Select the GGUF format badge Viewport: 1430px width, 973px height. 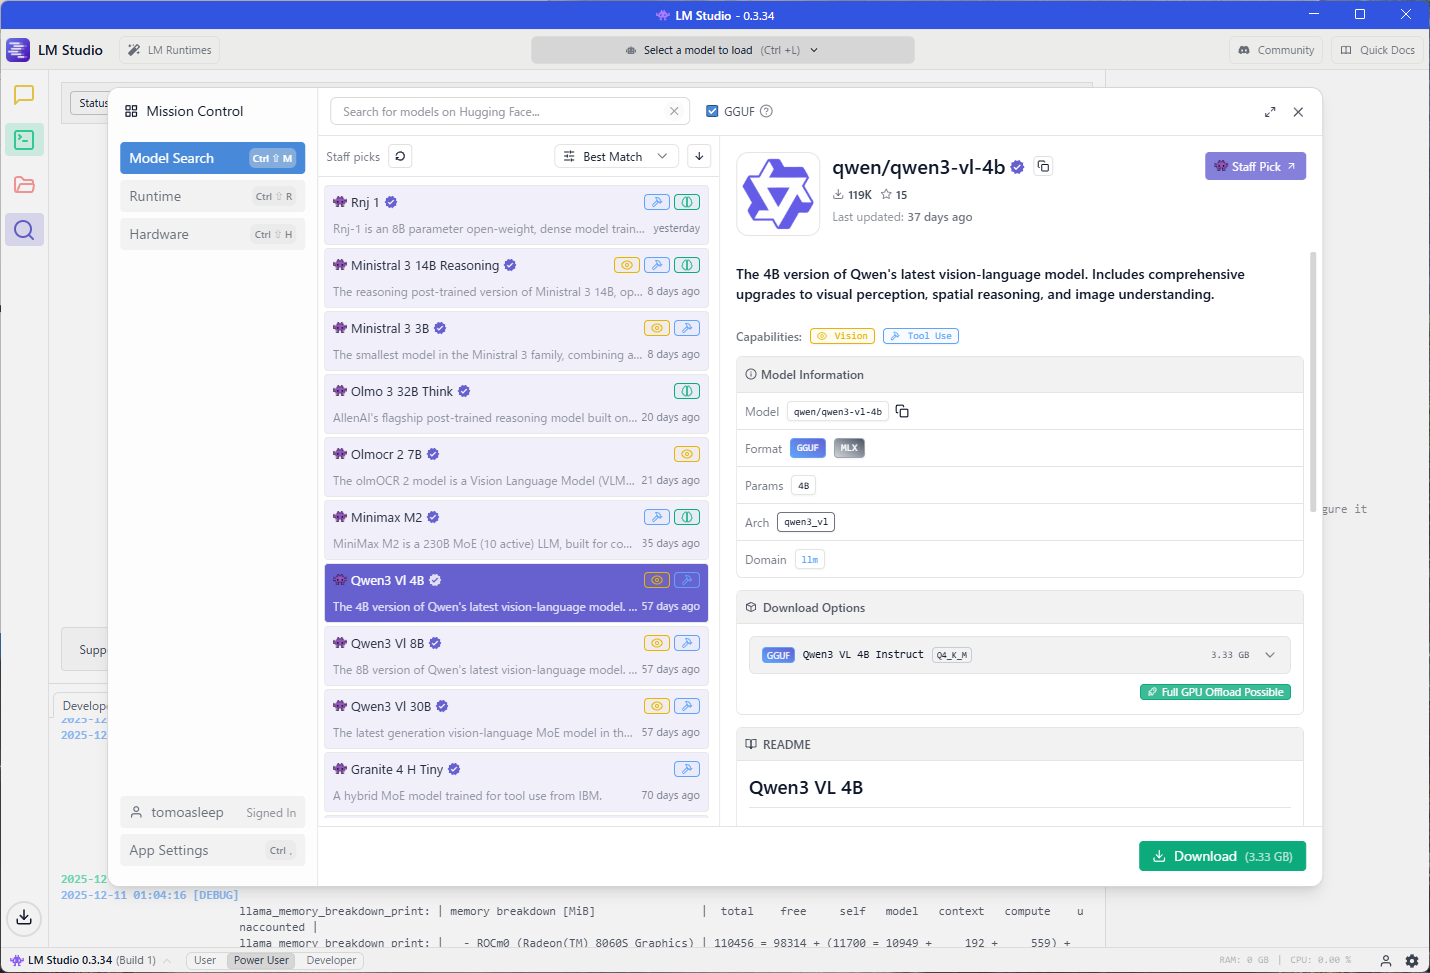pyautogui.click(x=808, y=448)
